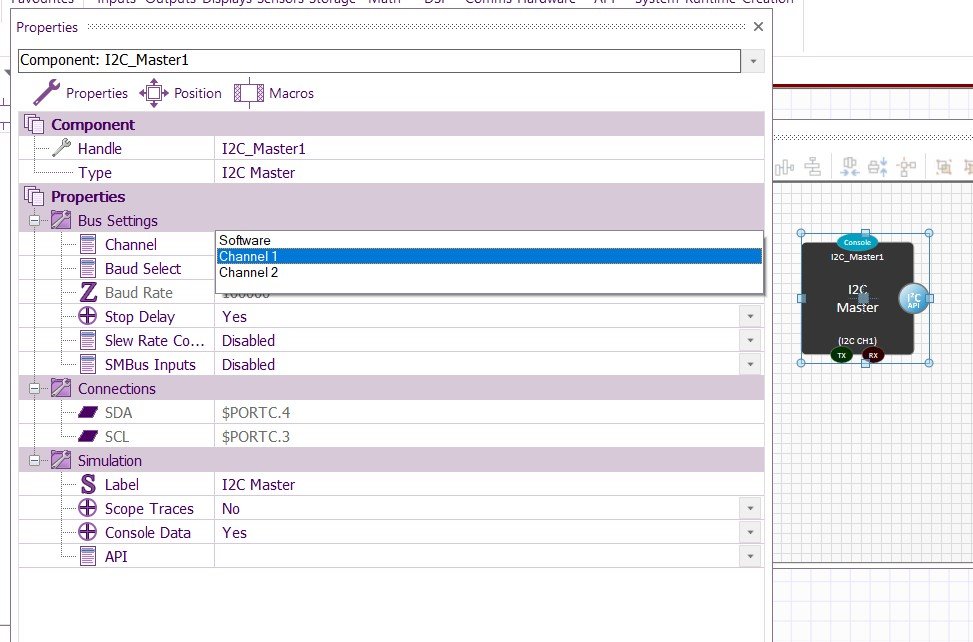Open the Component selector dropdown arrow
The height and width of the screenshot is (642, 973).
(752, 61)
